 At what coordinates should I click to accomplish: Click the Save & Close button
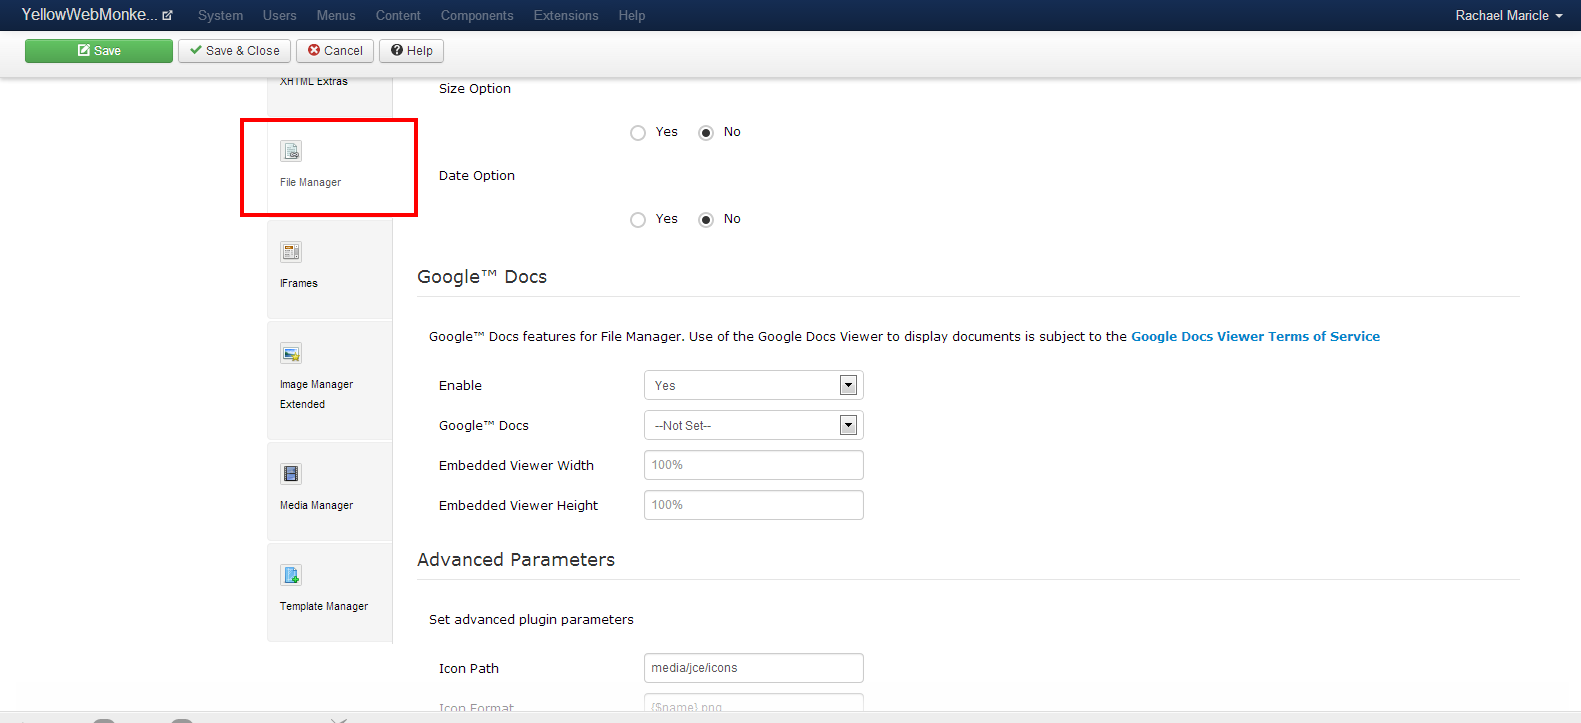pos(235,51)
